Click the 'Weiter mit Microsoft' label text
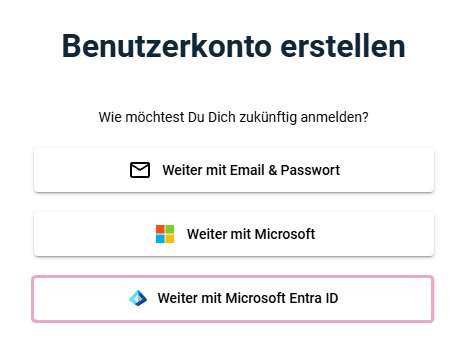The image size is (468, 364). pyautogui.click(x=251, y=234)
